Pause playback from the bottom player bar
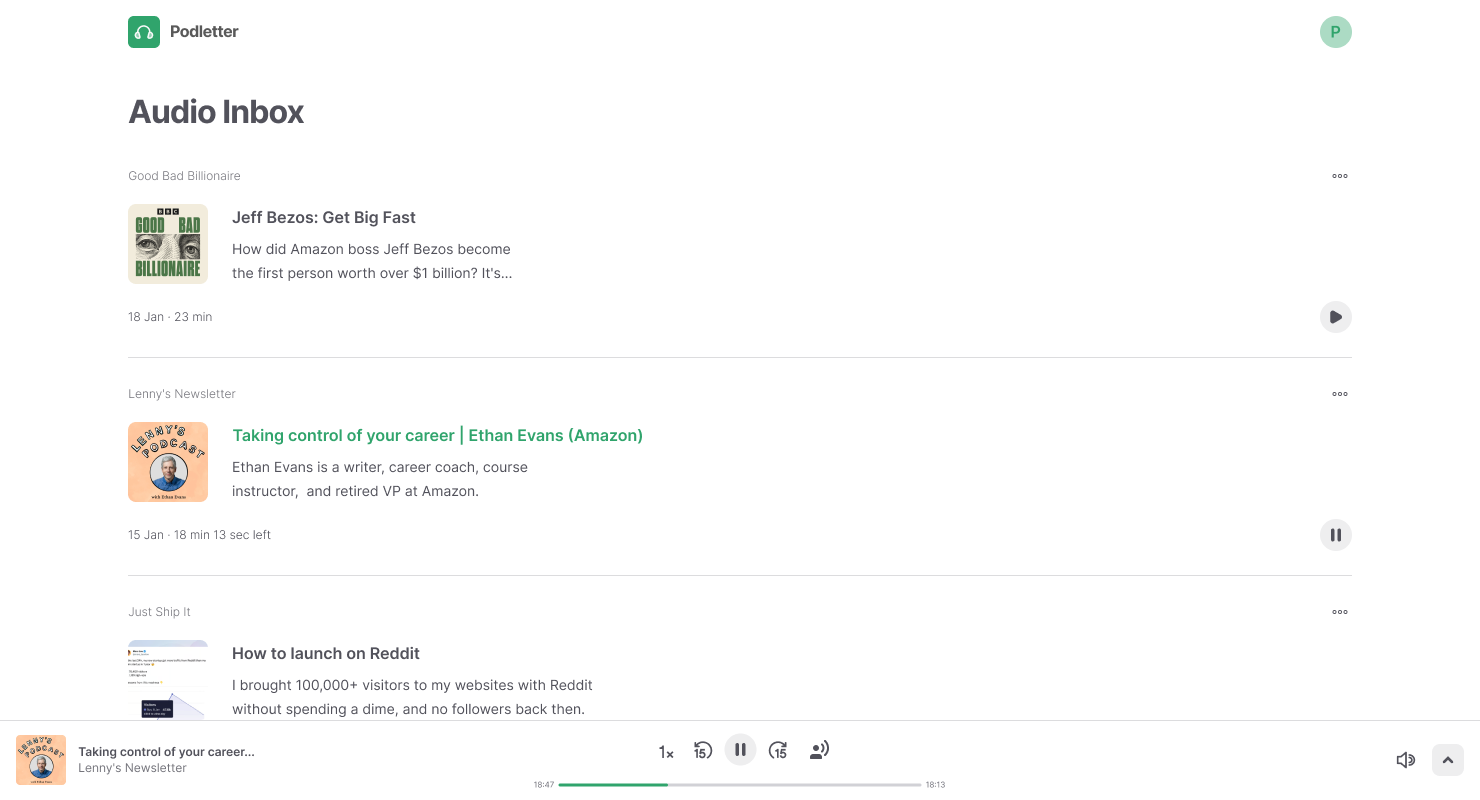The height and width of the screenshot is (800, 1480). point(740,750)
